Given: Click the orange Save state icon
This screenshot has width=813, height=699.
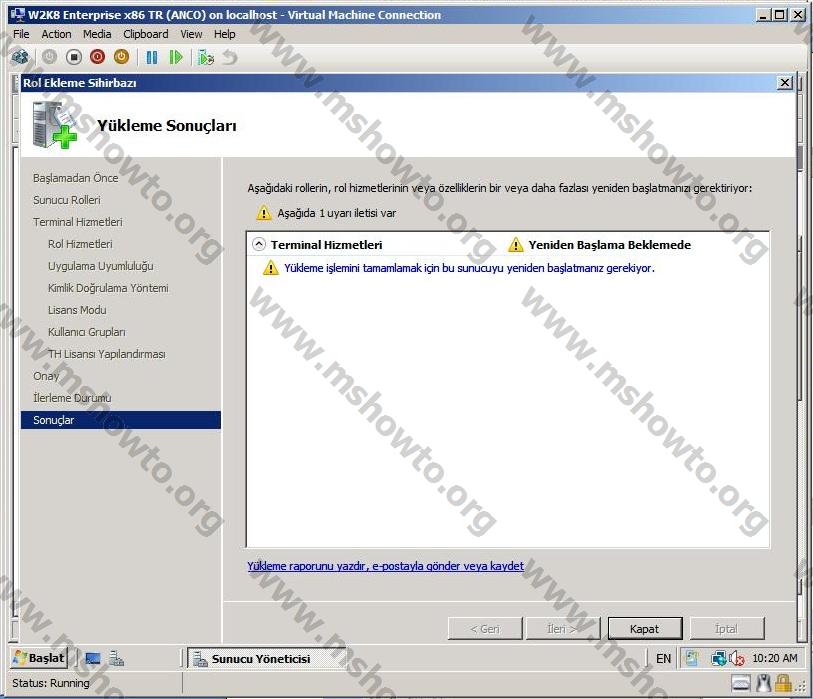Looking at the screenshot, I should click(121, 57).
